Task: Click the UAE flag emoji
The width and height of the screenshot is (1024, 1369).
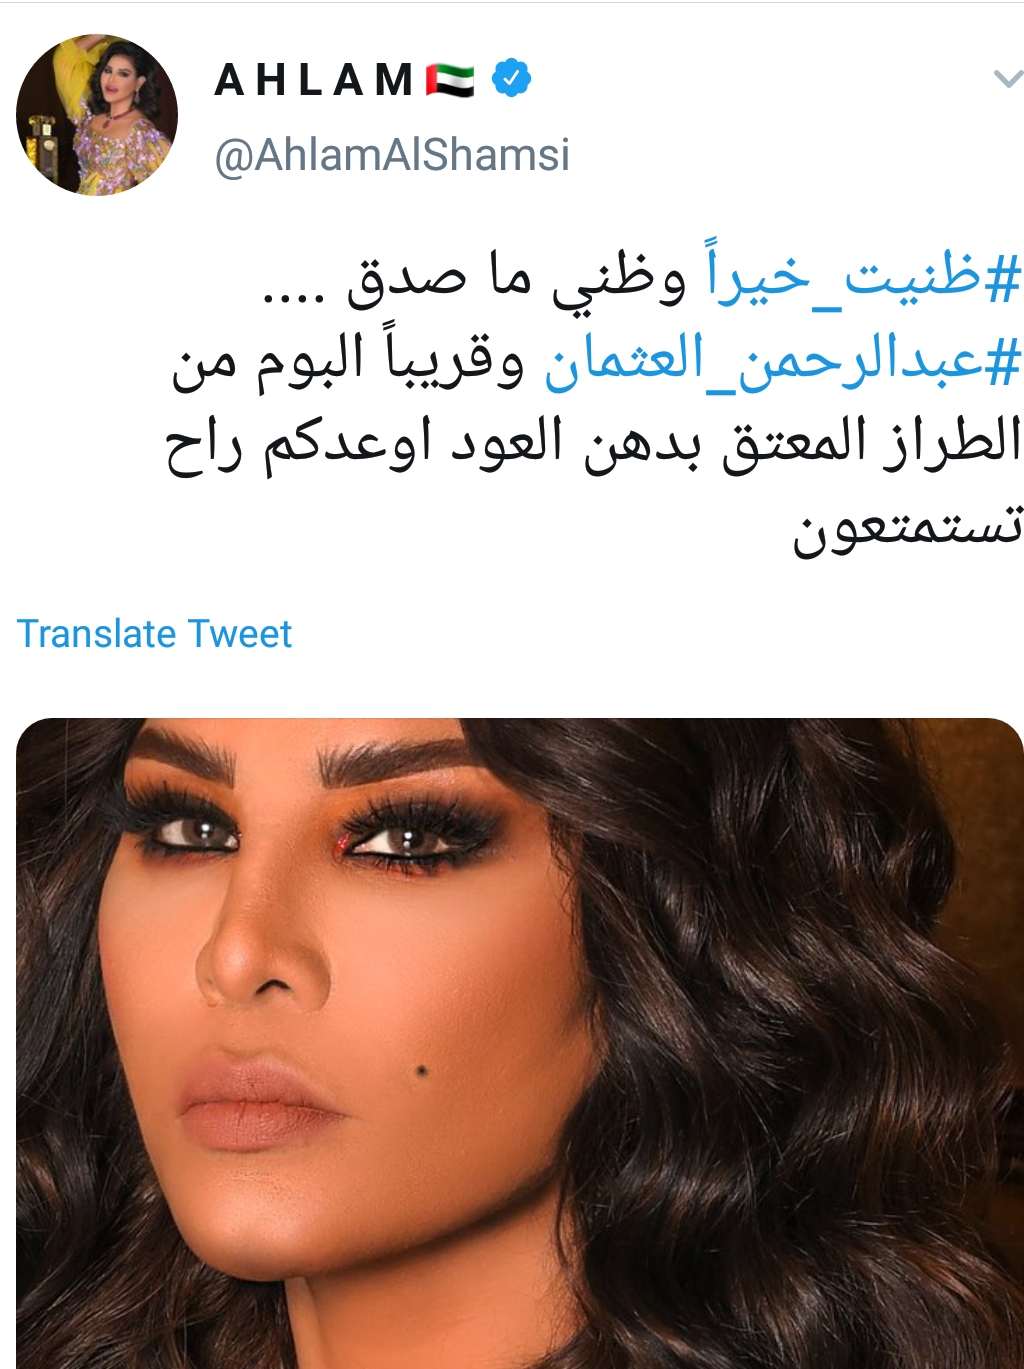Action: click(x=450, y=79)
